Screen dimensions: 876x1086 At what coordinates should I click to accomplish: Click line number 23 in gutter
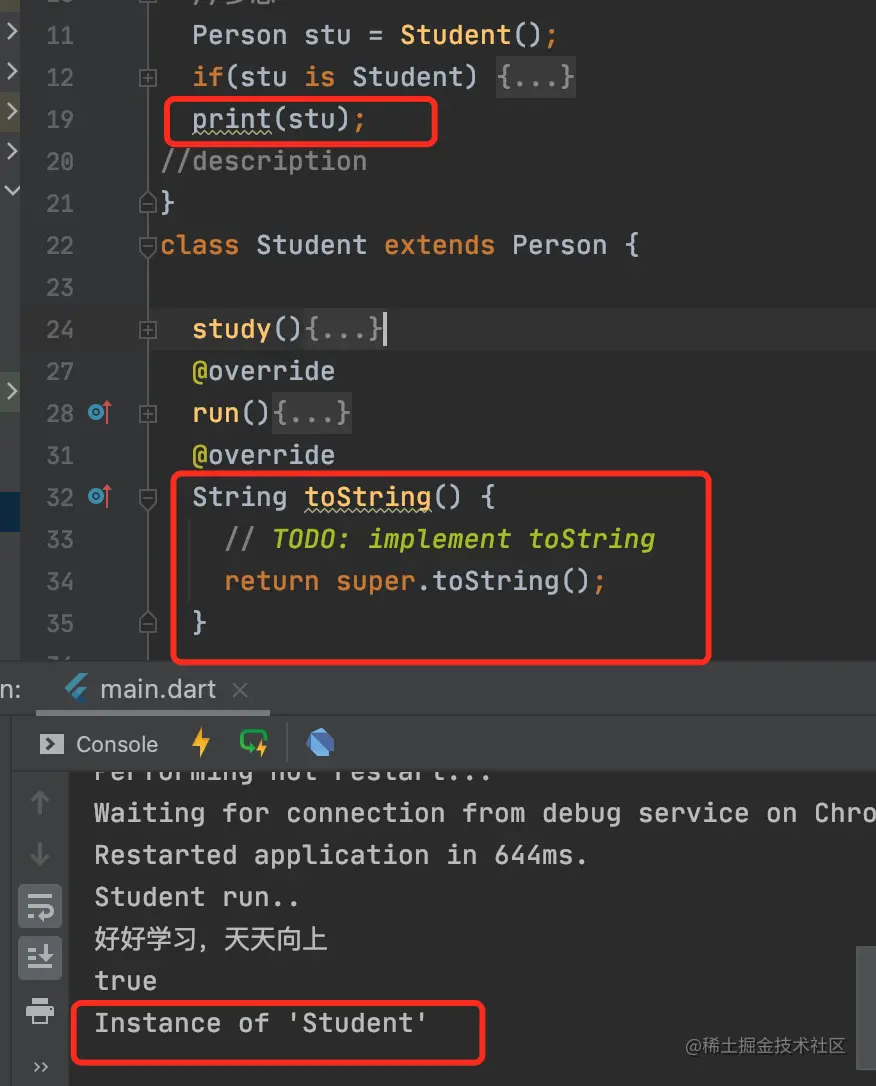tap(60, 287)
